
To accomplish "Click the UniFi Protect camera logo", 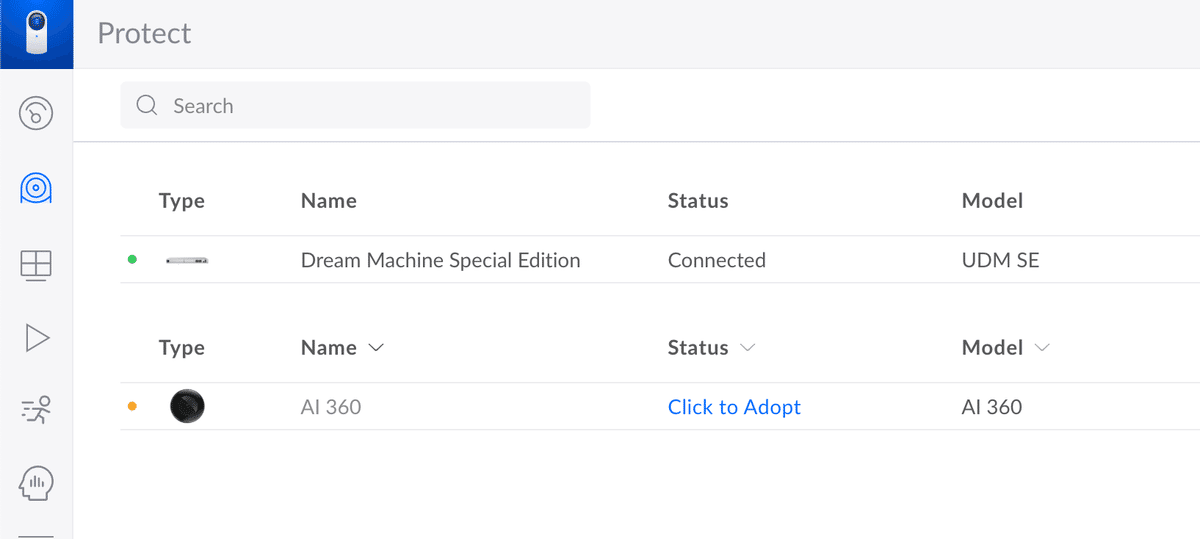I will click(36, 34).
